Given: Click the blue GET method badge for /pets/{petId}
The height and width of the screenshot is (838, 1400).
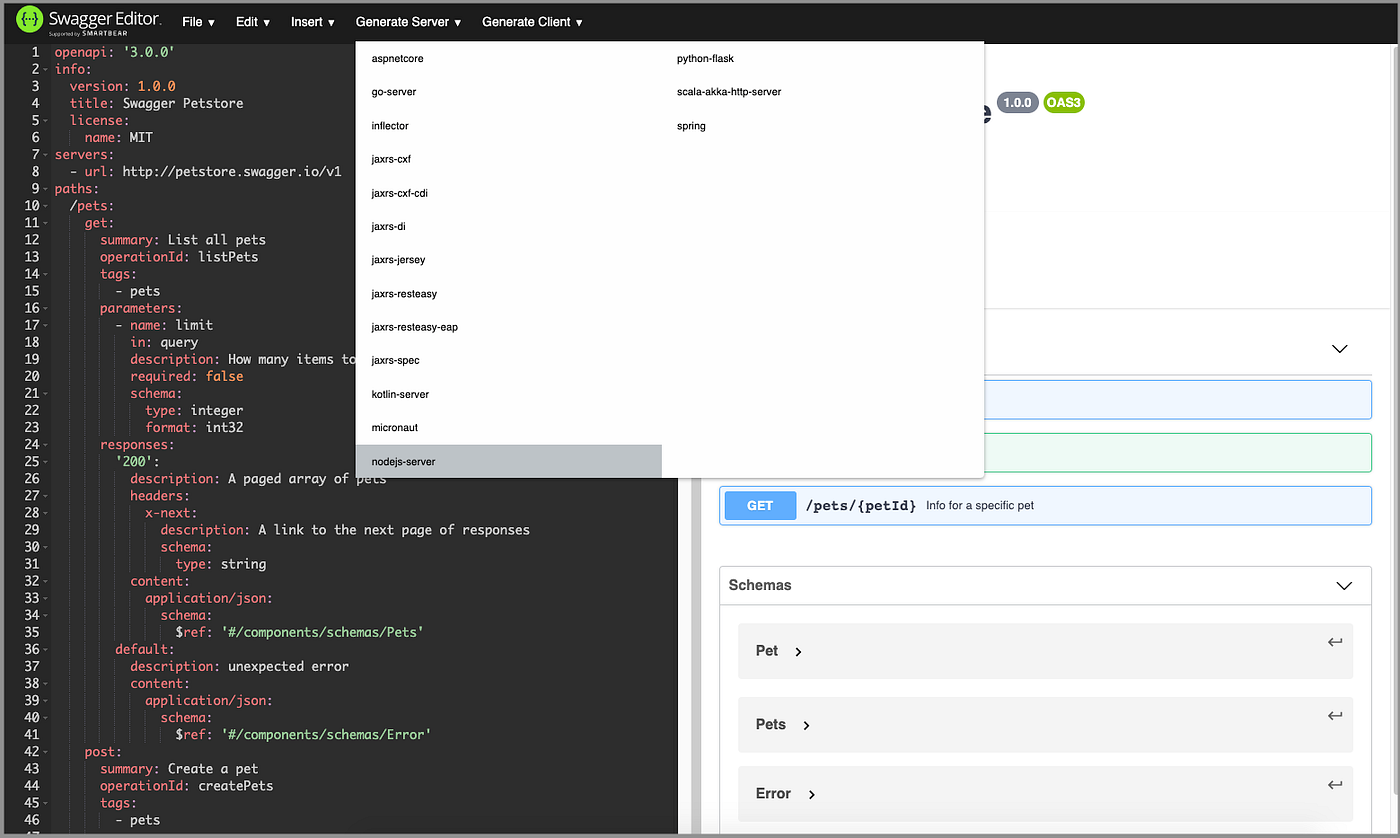Looking at the screenshot, I should (759, 505).
